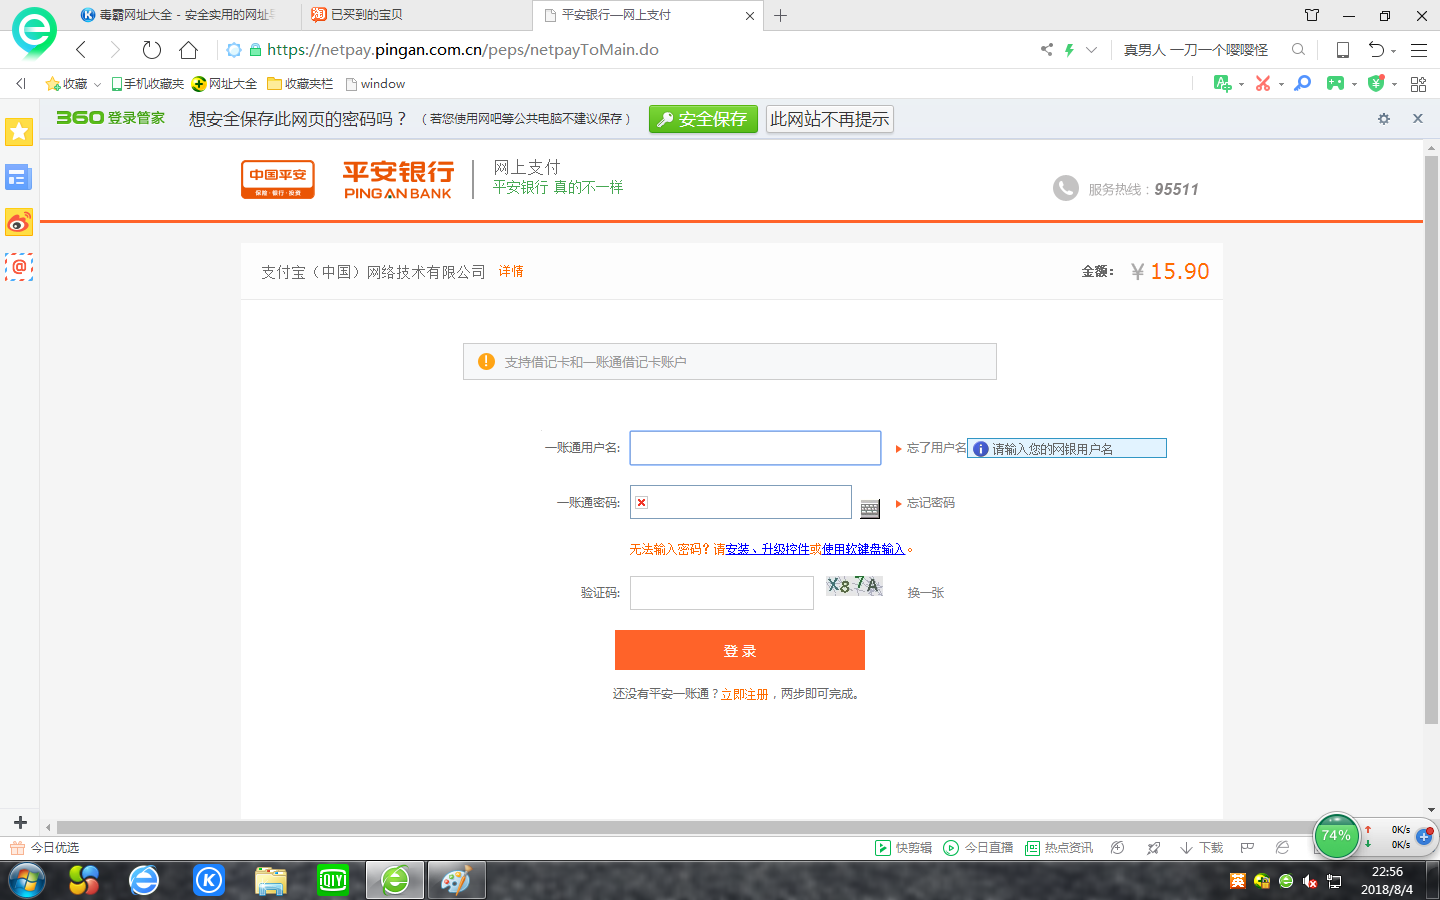This screenshot has width=1440, height=900.
Task: Open the blue news sidebar icon
Action: (x=19, y=178)
